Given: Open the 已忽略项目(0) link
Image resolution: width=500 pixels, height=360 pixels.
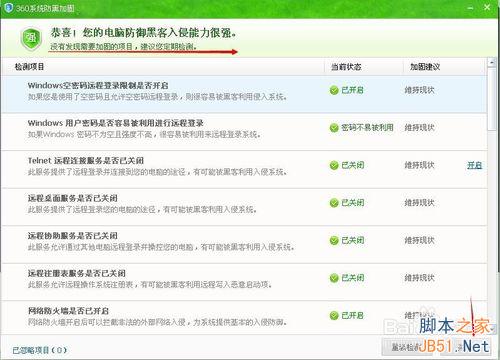Looking at the screenshot, I should (x=40, y=350).
